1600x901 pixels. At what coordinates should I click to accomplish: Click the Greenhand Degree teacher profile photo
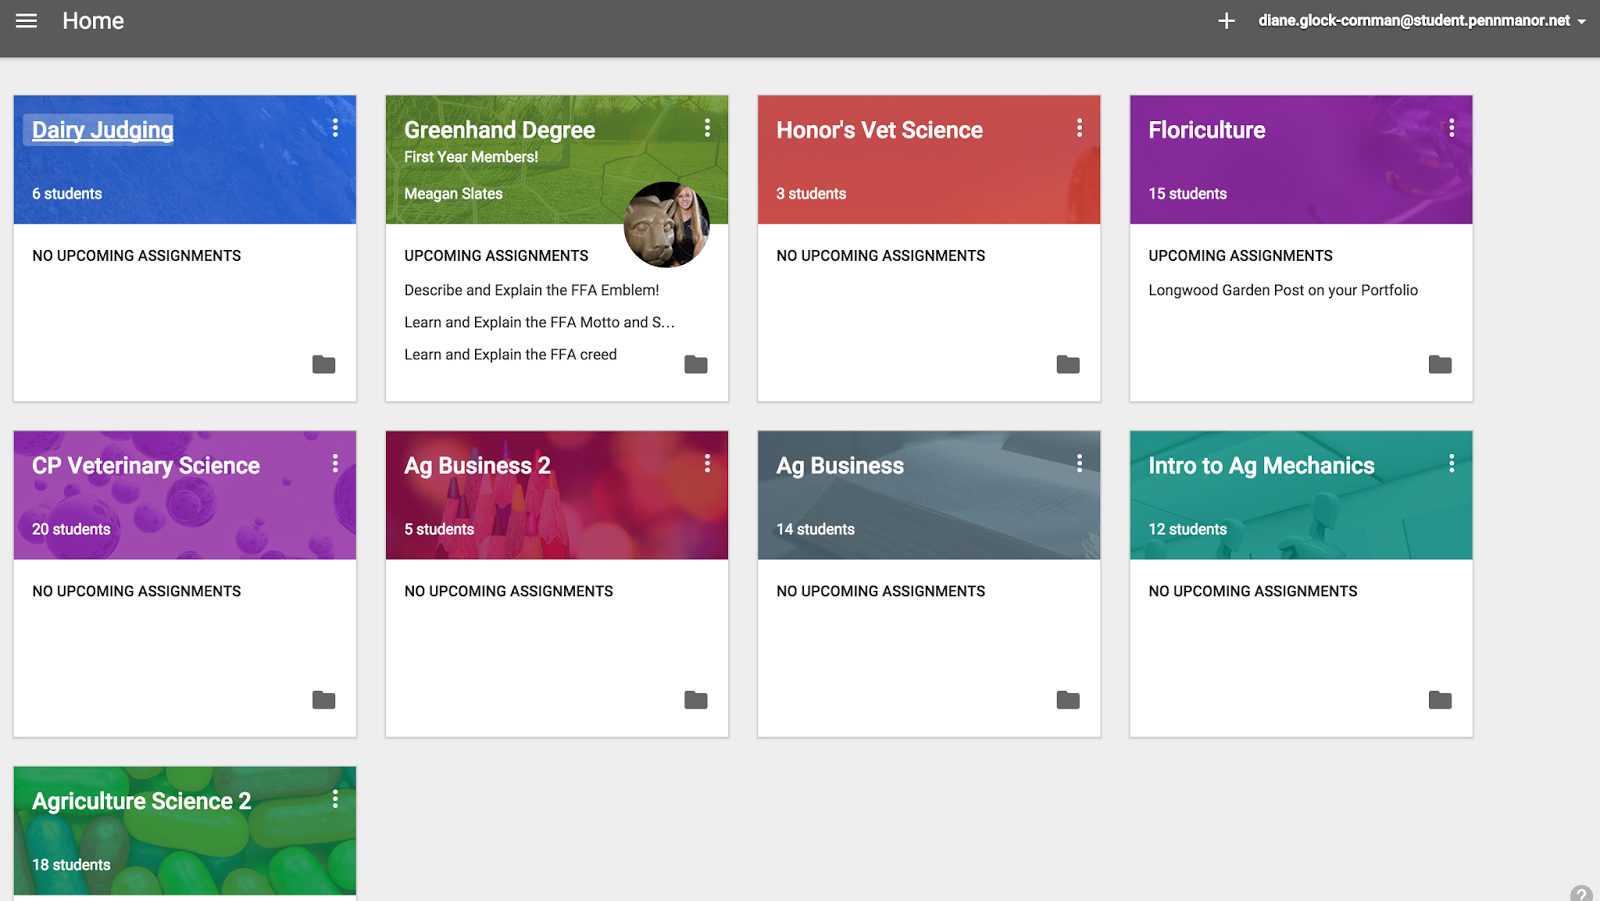tap(667, 225)
